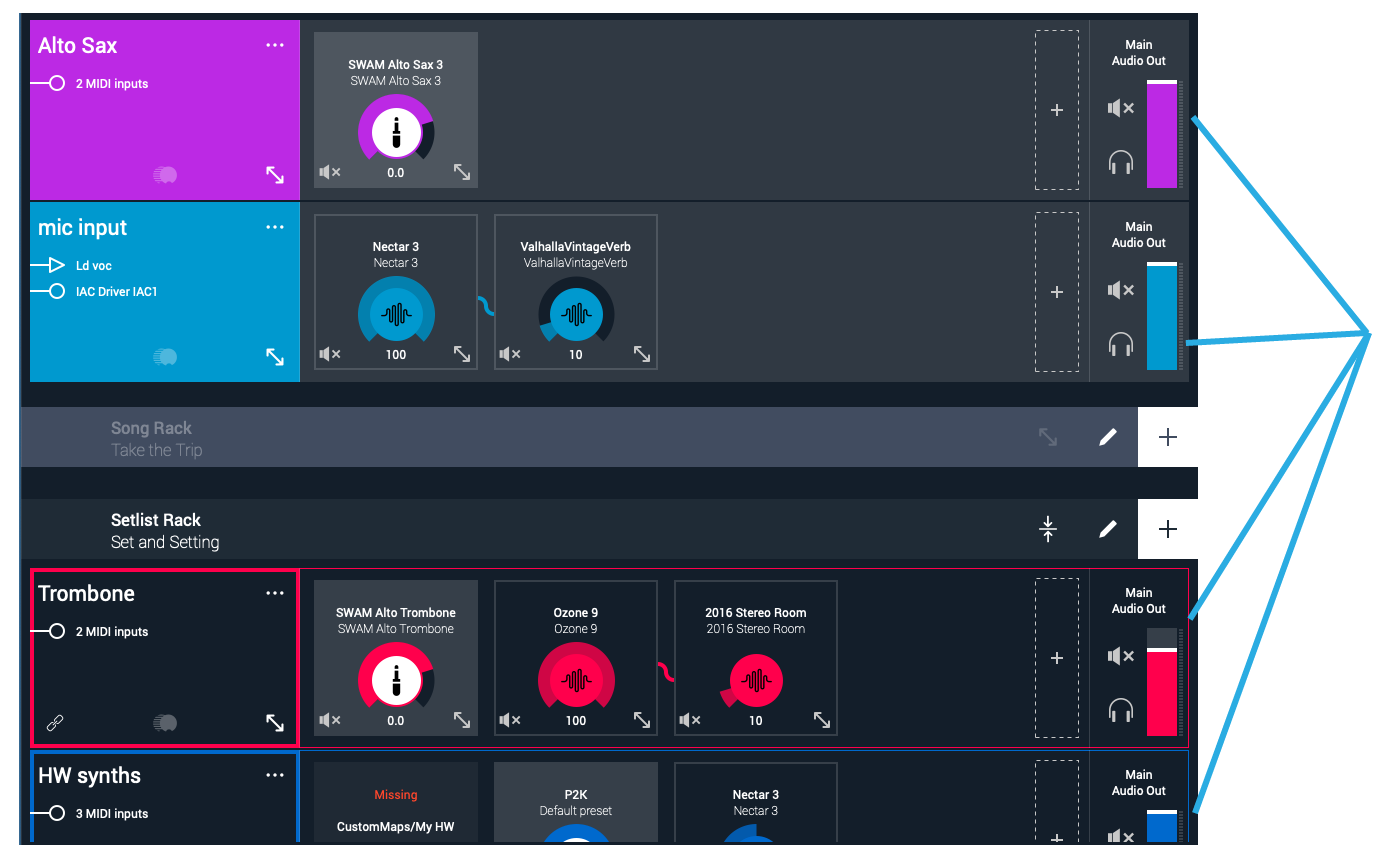Mute the SWAM Alto Trombone plugin

(330, 720)
